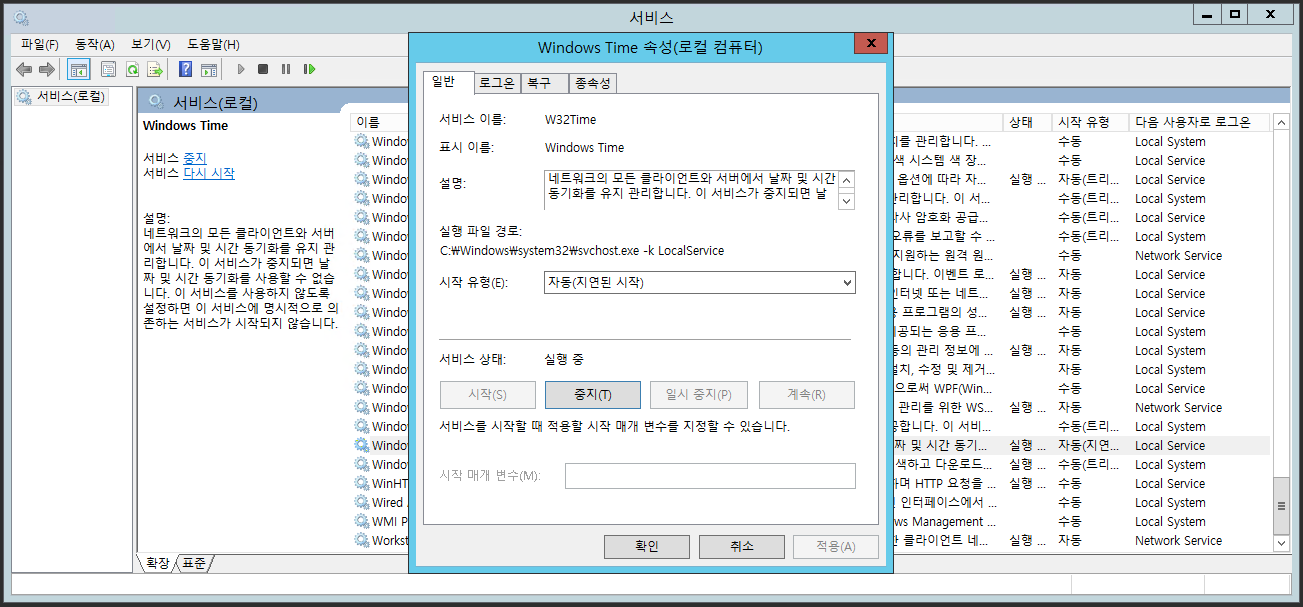Image resolution: width=1303 pixels, height=607 pixels.
Task: Click the 시작 유형 column header
Action: pyautogui.click(x=1090, y=122)
